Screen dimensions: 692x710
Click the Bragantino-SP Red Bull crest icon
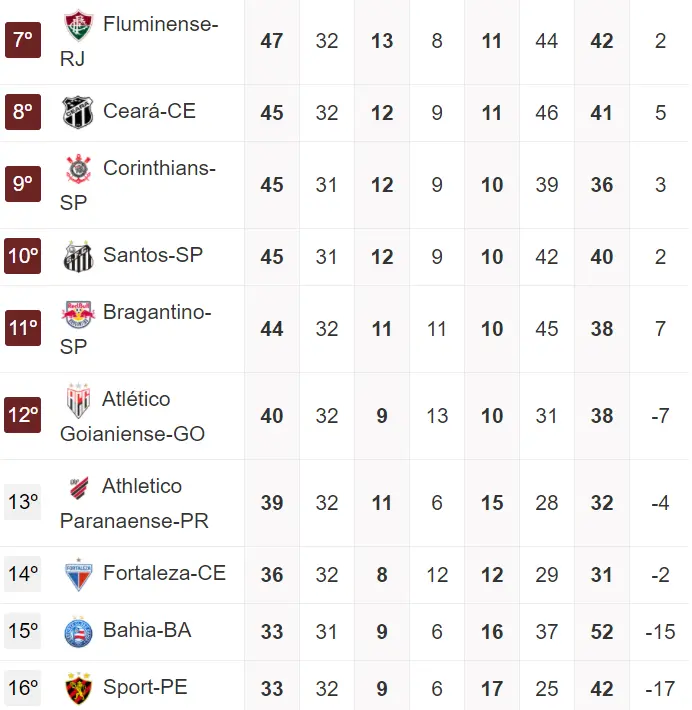coord(77,314)
